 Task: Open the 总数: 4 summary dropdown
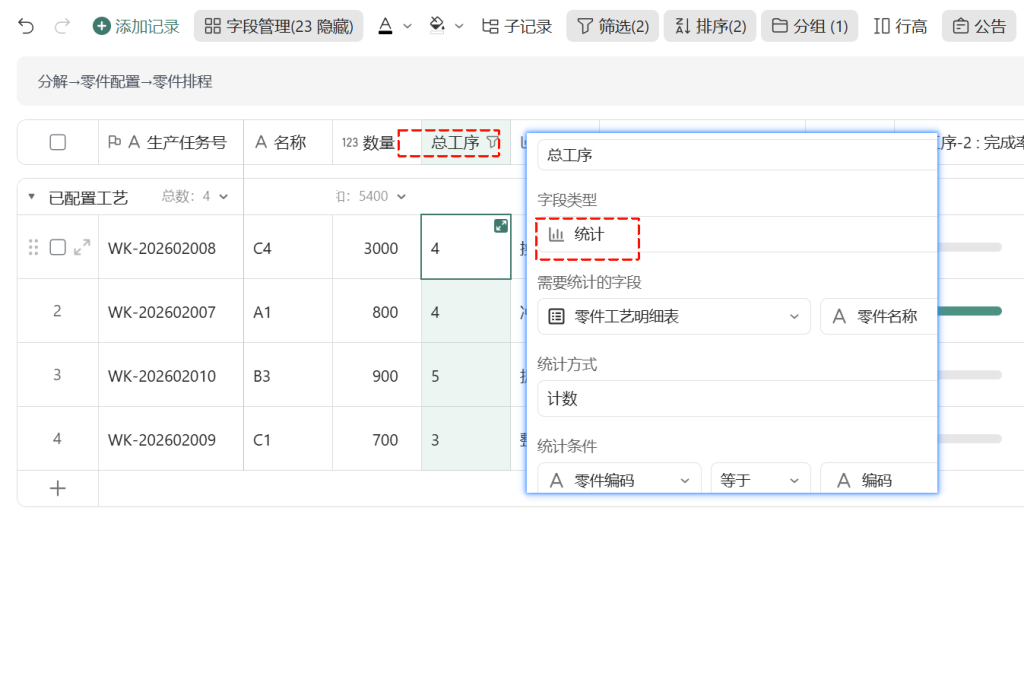[x=195, y=197]
